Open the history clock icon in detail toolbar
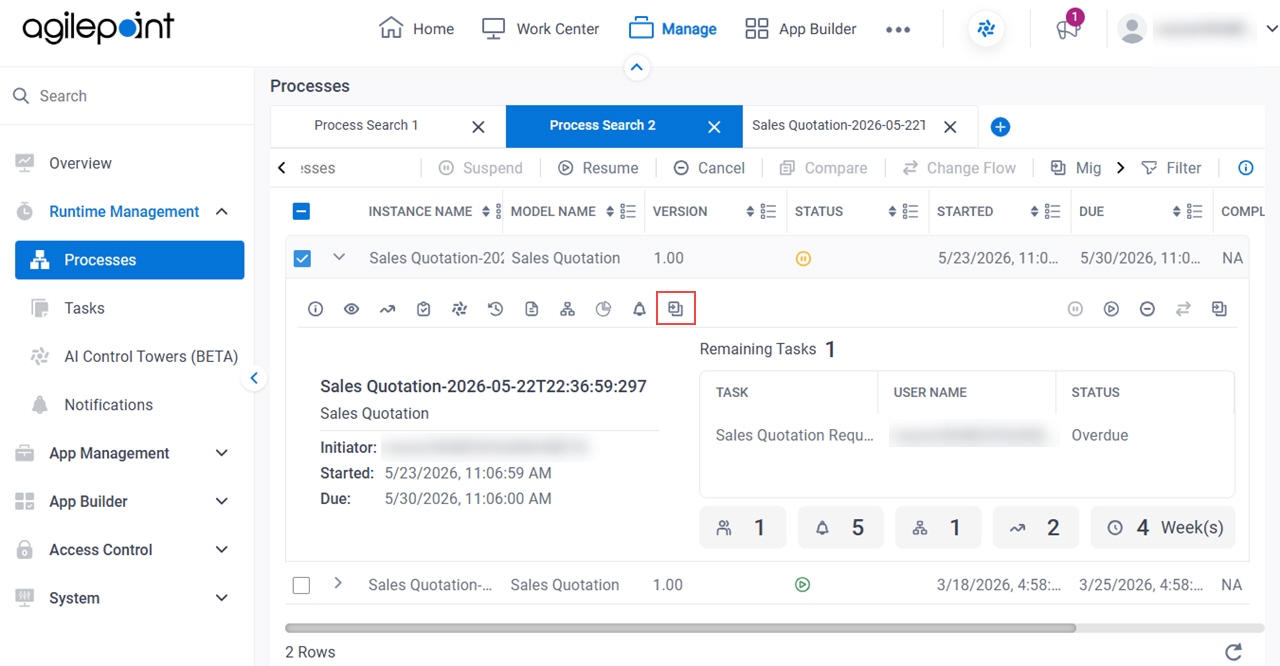The height and width of the screenshot is (666, 1280). 495,309
